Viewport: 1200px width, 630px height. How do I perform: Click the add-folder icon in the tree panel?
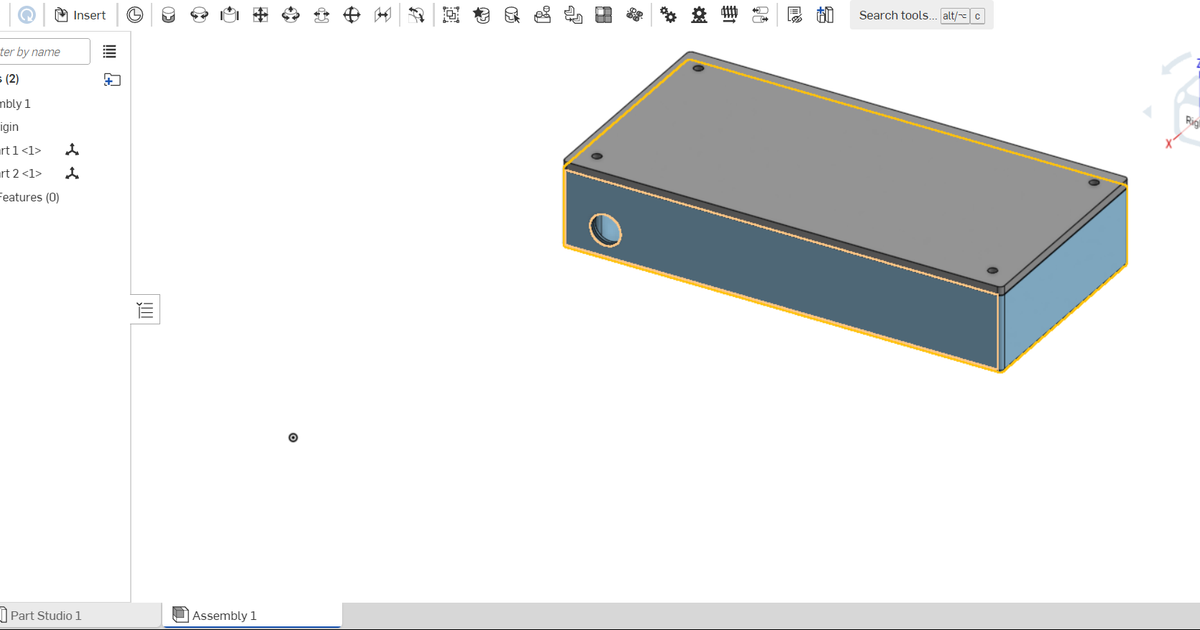(112, 79)
